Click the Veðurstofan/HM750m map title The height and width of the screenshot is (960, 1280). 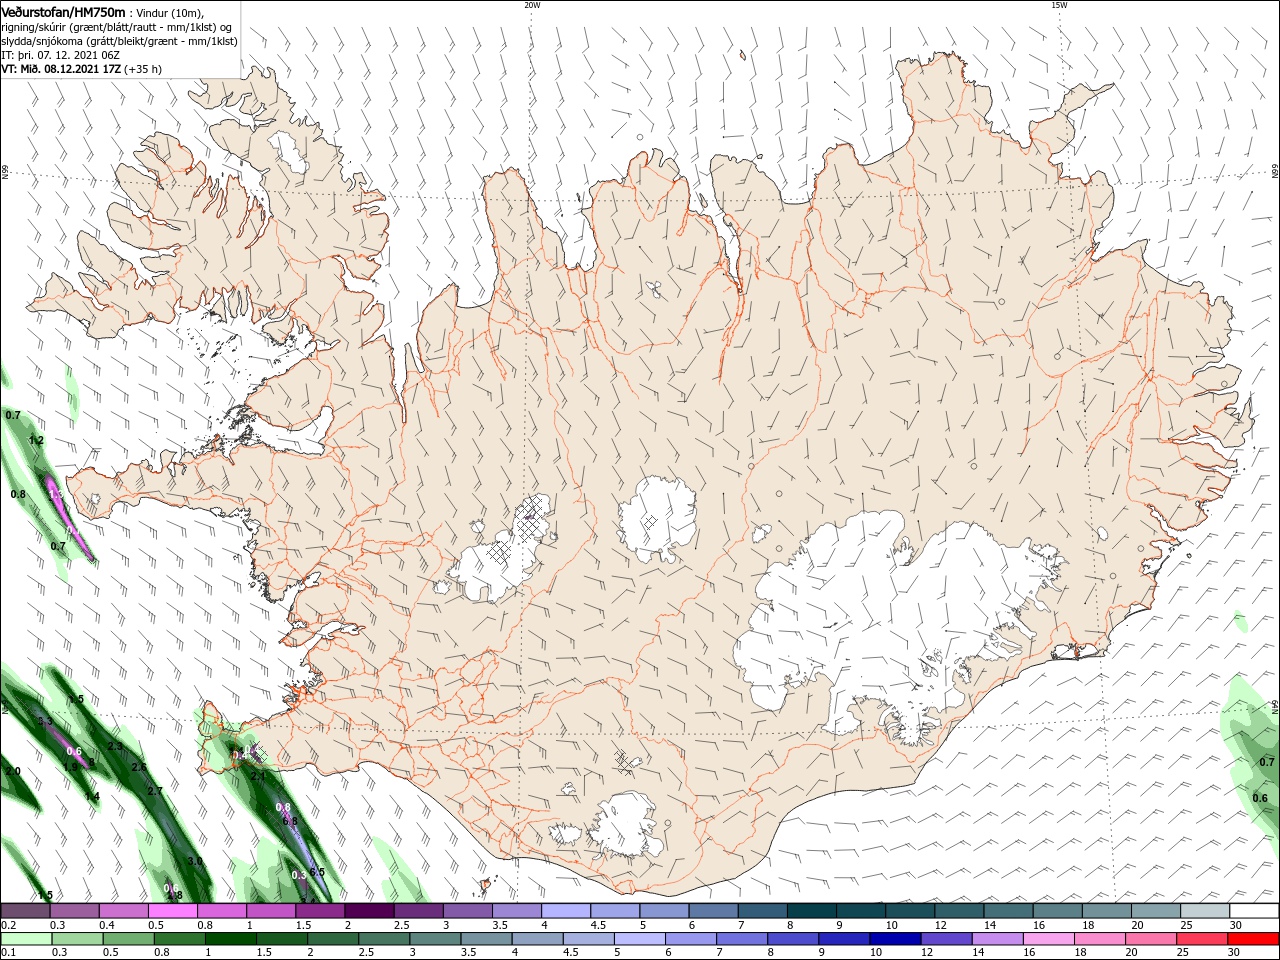64,11
